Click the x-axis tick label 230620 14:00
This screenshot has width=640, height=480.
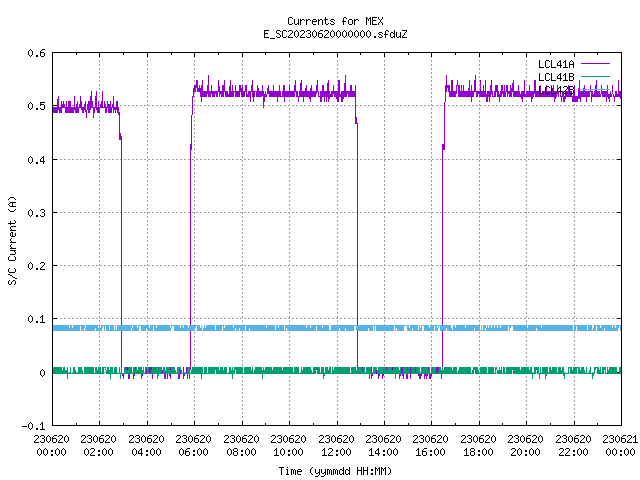pos(384,446)
